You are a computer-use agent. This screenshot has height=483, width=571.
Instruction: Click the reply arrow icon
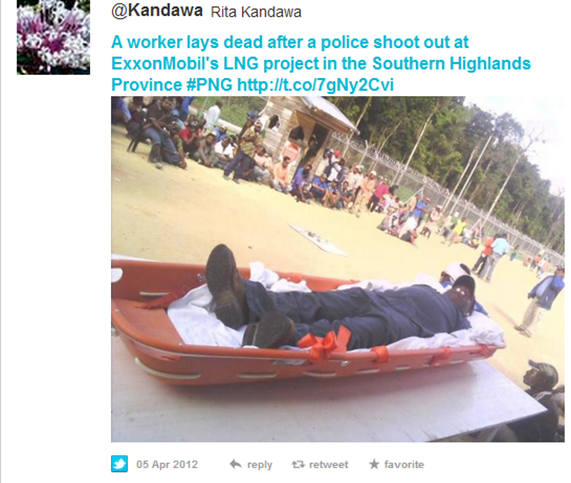(x=236, y=464)
